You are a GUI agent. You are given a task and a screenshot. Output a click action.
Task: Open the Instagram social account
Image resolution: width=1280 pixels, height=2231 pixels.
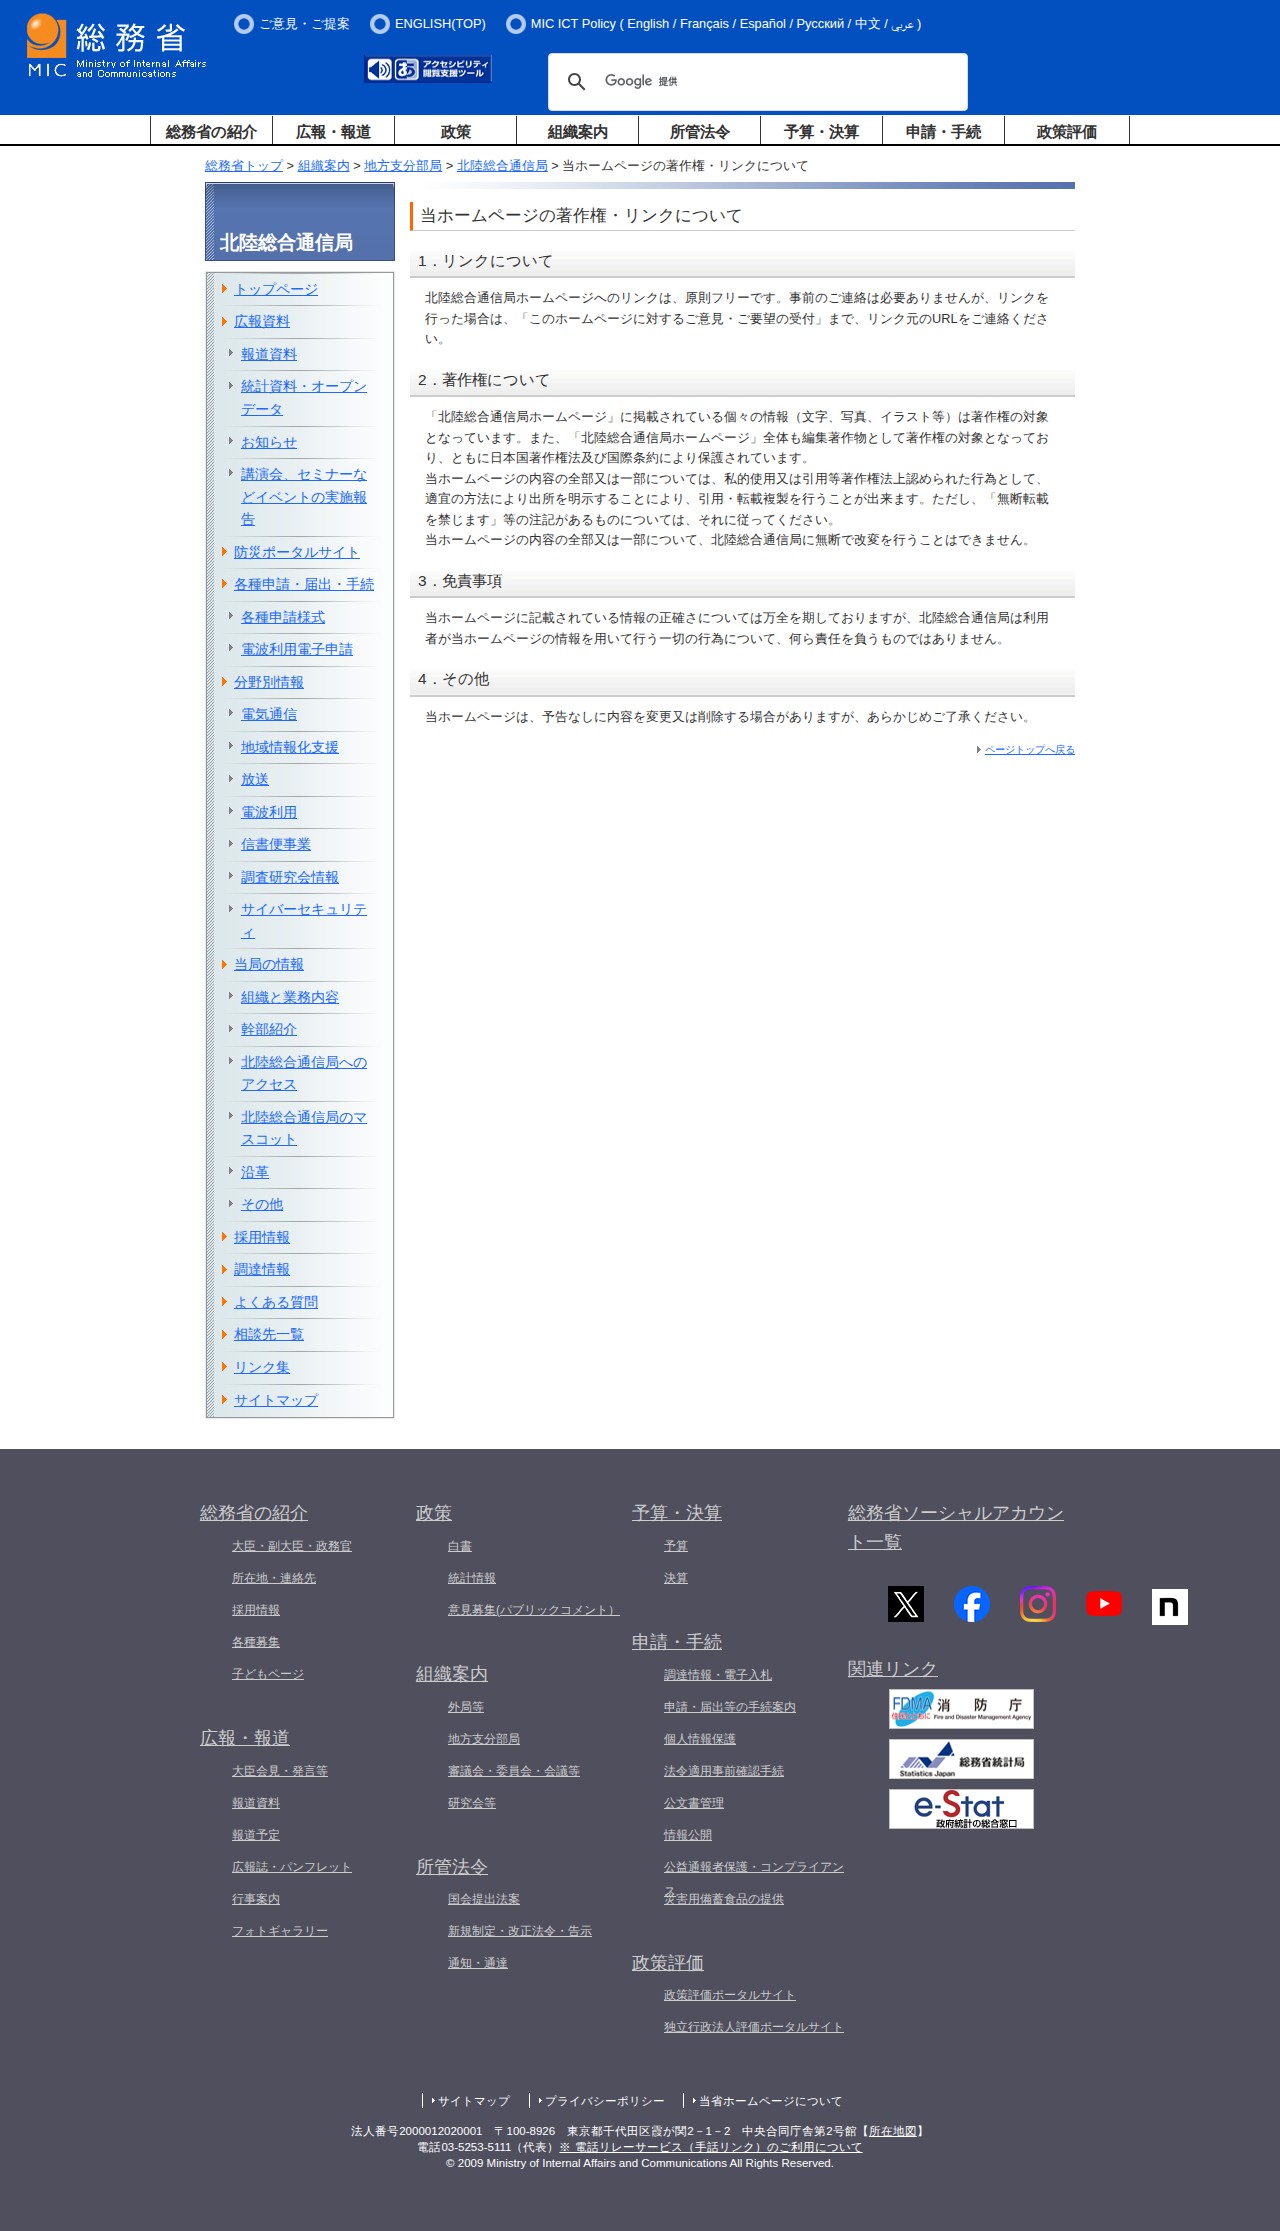point(1038,1604)
